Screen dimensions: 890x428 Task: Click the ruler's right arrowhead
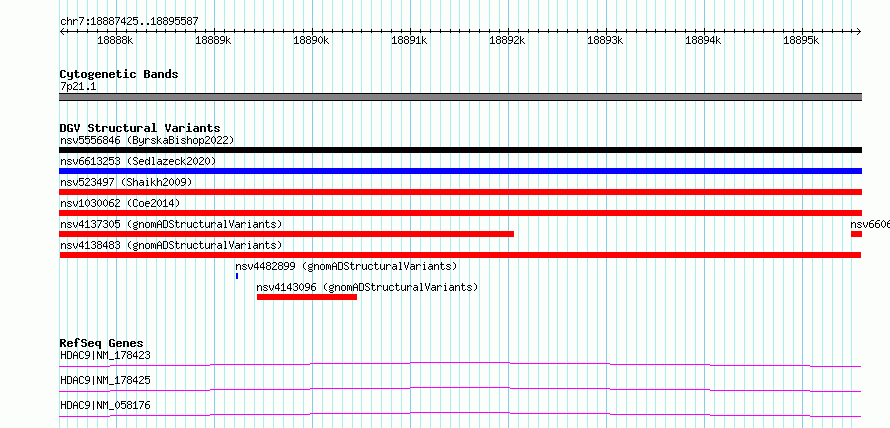[859, 32]
